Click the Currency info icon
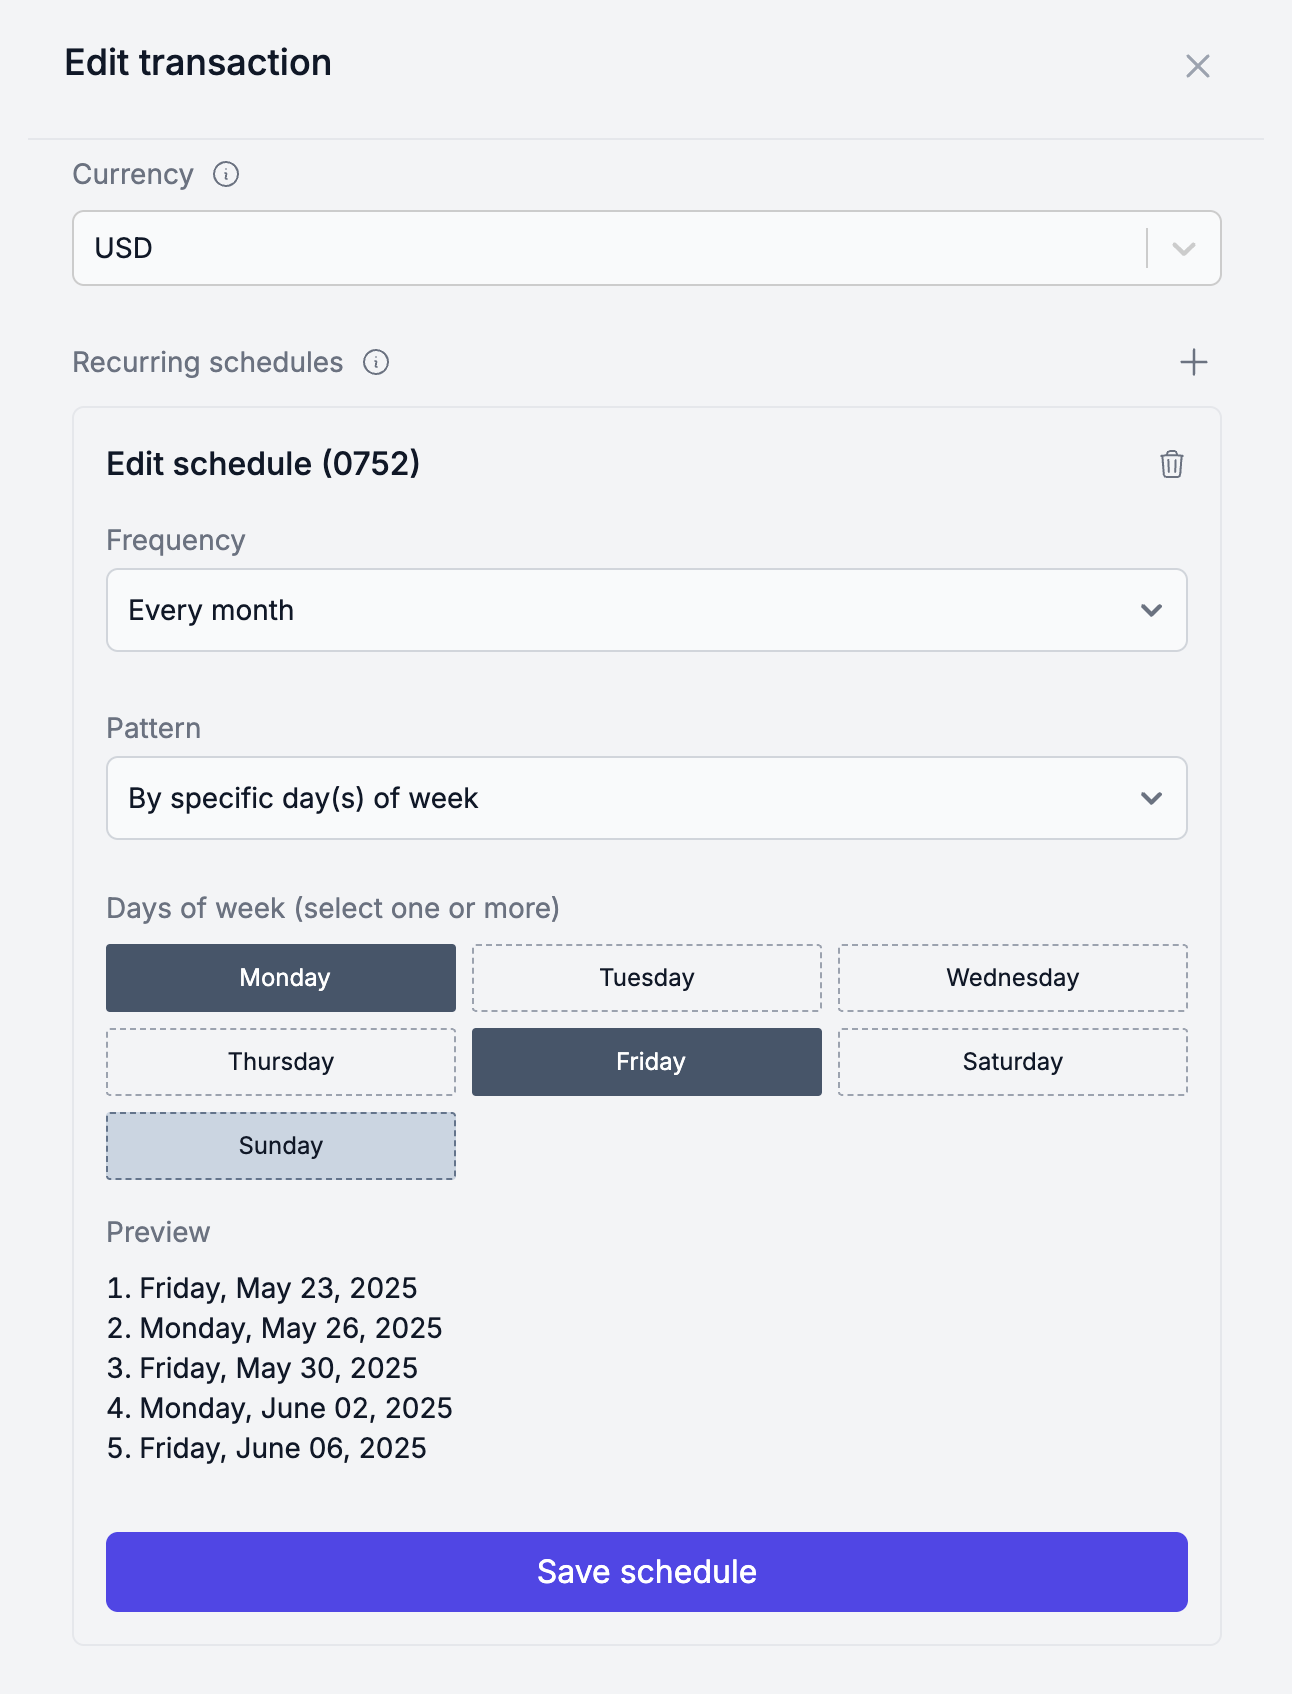Image resolution: width=1292 pixels, height=1694 pixels. tap(226, 174)
